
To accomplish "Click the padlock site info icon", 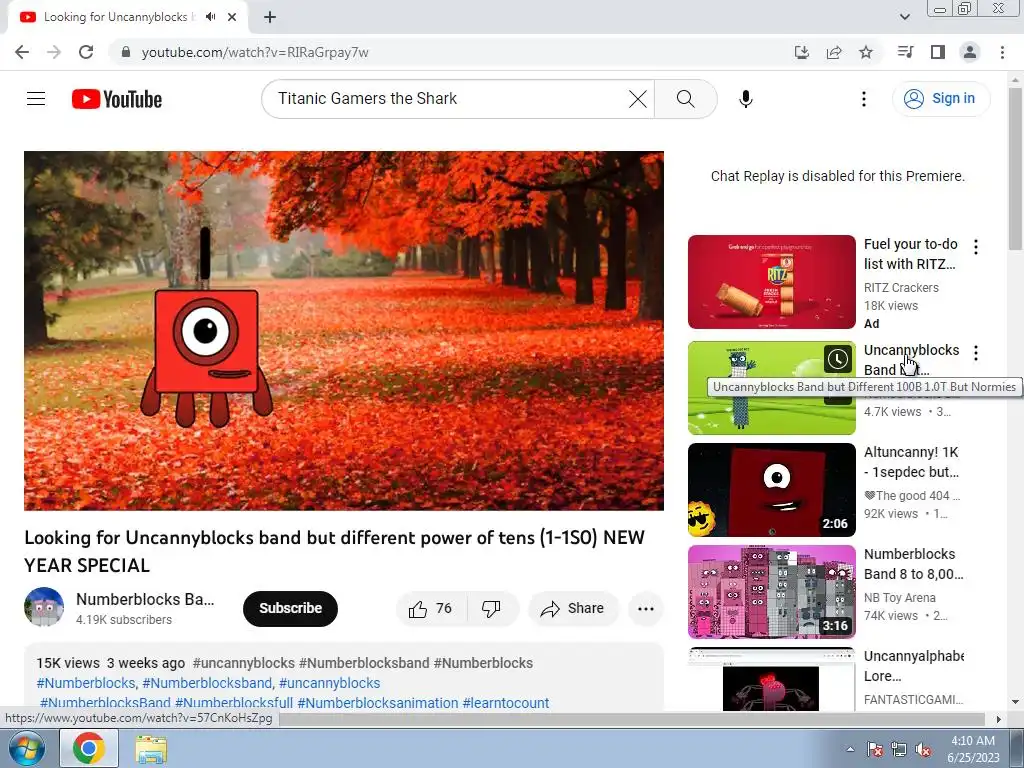I will click(126, 52).
